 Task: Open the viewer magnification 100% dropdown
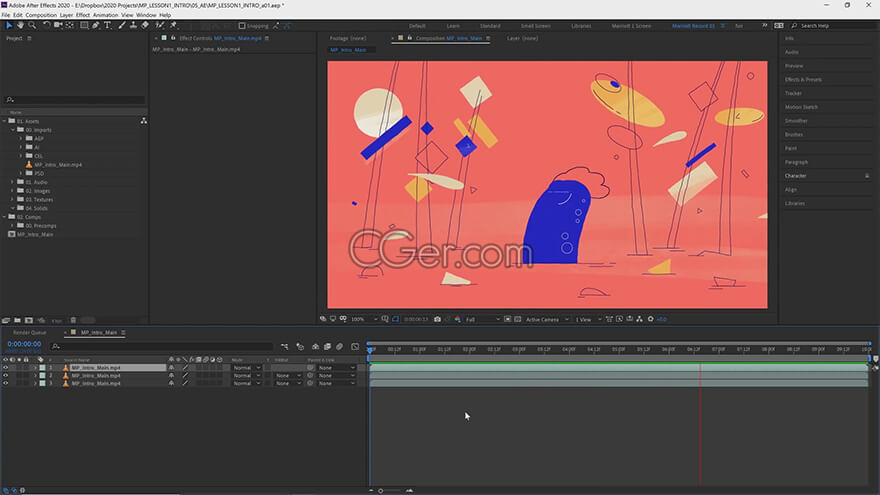click(364, 319)
